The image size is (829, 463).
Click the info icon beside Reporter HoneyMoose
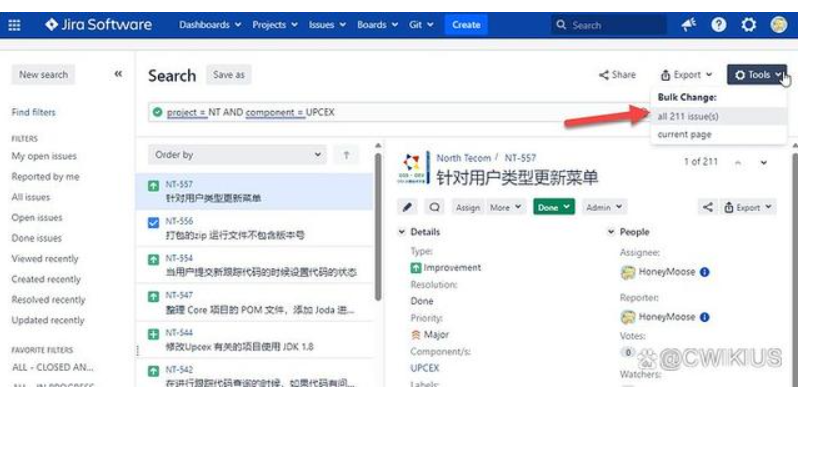point(704,317)
